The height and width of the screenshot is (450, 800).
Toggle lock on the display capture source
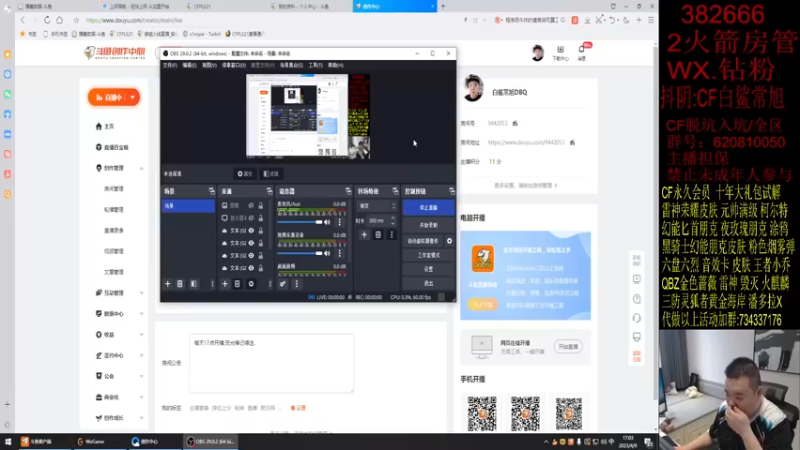[x=261, y=218]
